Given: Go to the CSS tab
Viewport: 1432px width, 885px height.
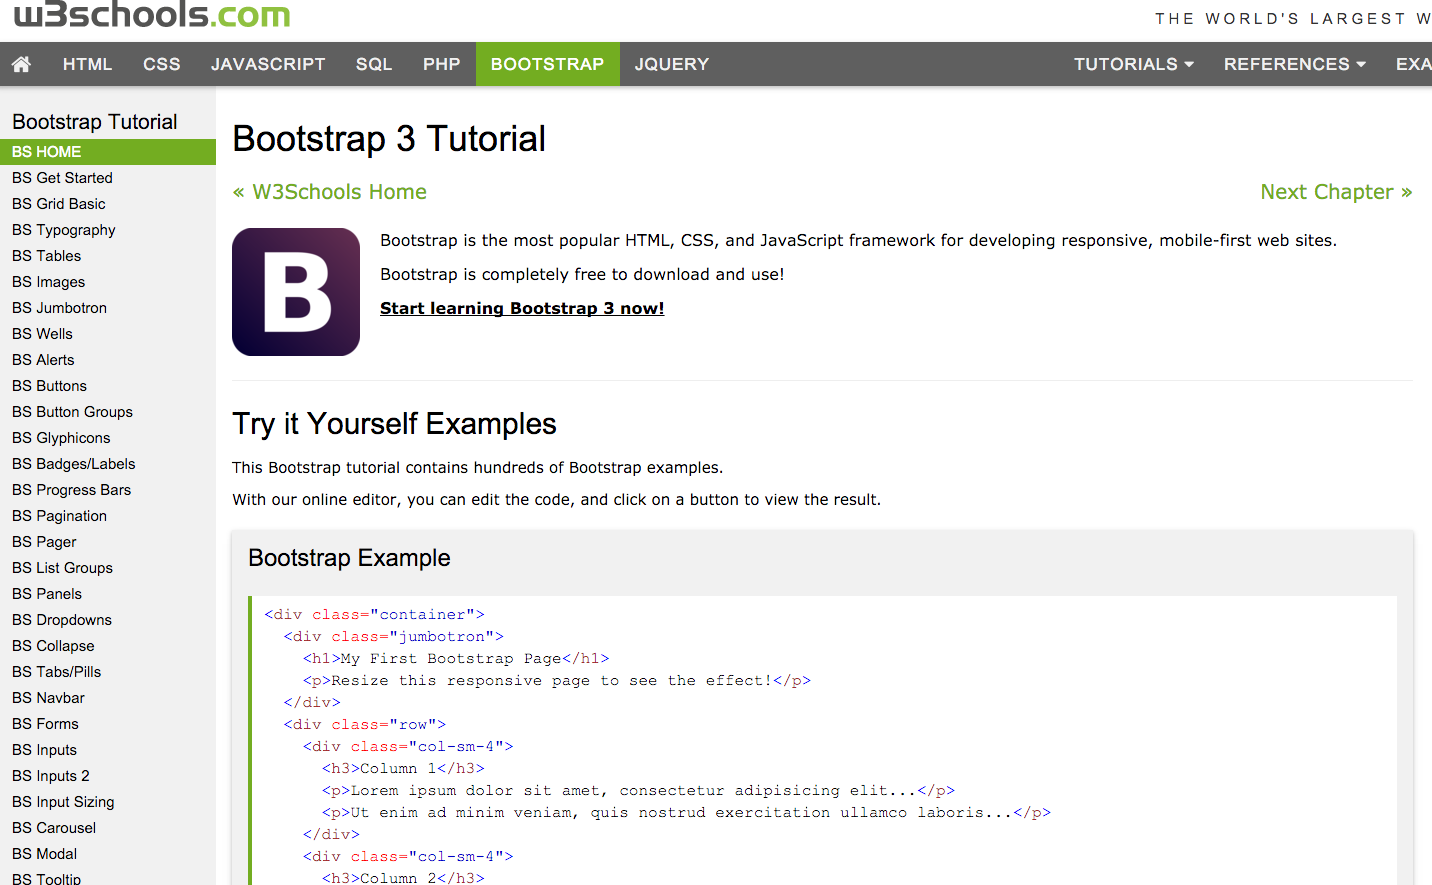Looking at the screenshot, I should click(162, 64).
